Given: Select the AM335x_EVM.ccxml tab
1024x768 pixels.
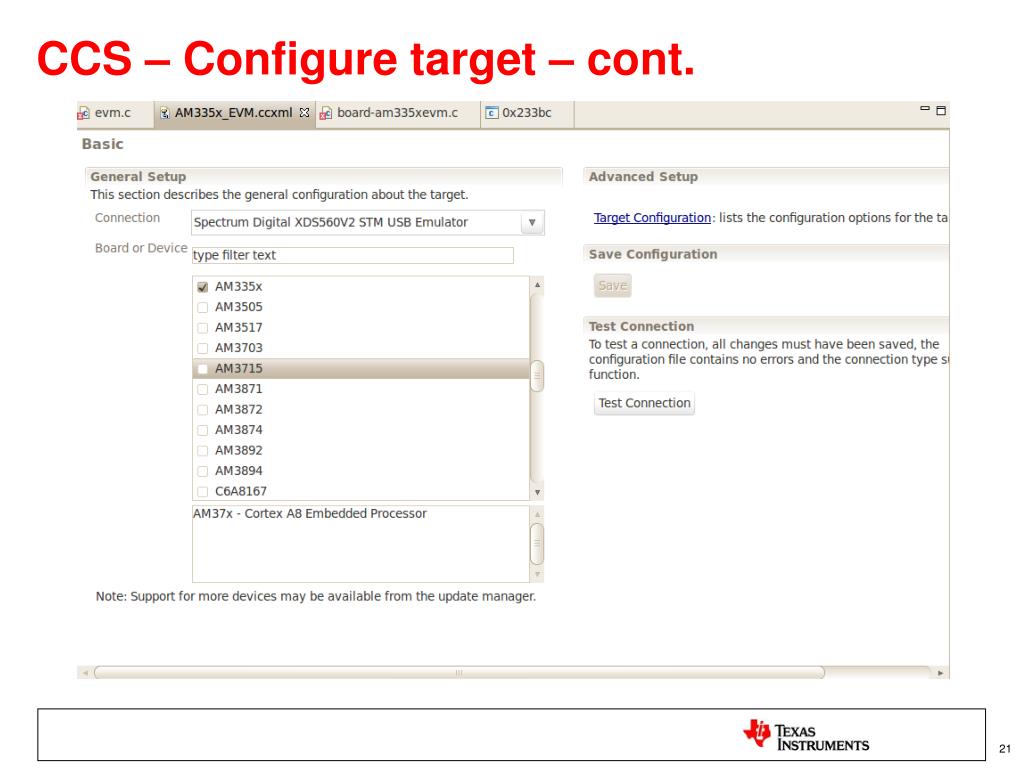Looking at the screenshot, I should click(x=234, y=113).
